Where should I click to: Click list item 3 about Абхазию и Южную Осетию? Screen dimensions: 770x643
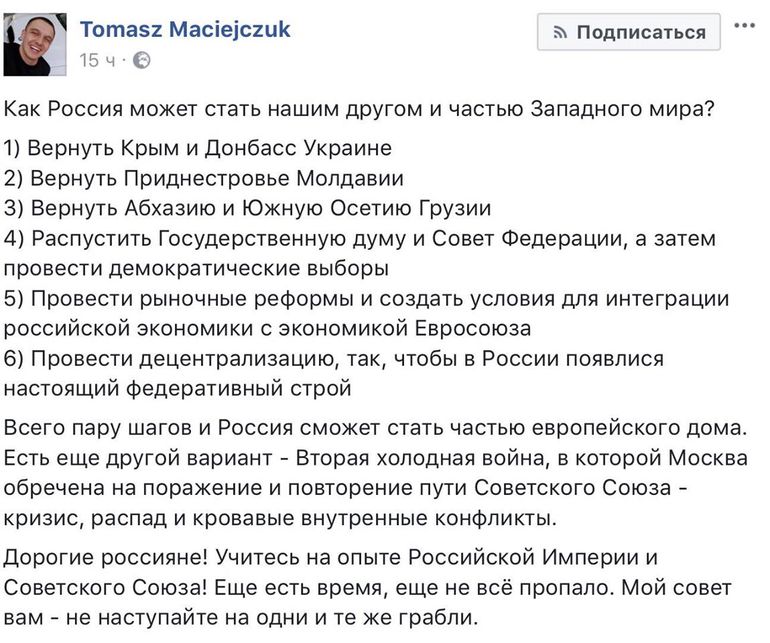tap(248, 209)
